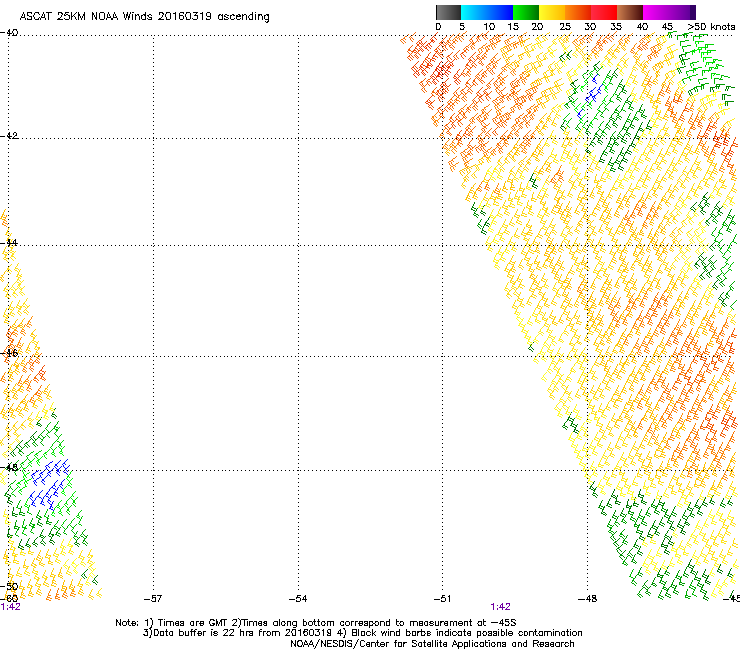The height and width of the screenshot is (650, 740).
Task: Click the purple 1:42 time near -51
Action: (500, 607)
